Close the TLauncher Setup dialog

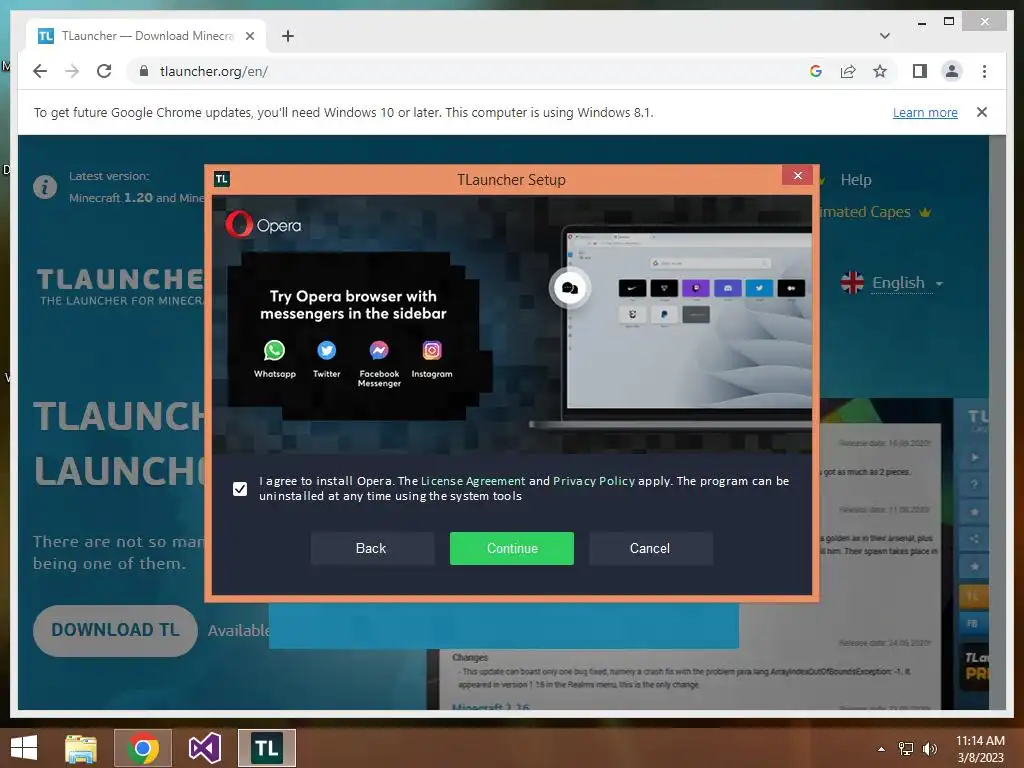(x=797, y=176)
